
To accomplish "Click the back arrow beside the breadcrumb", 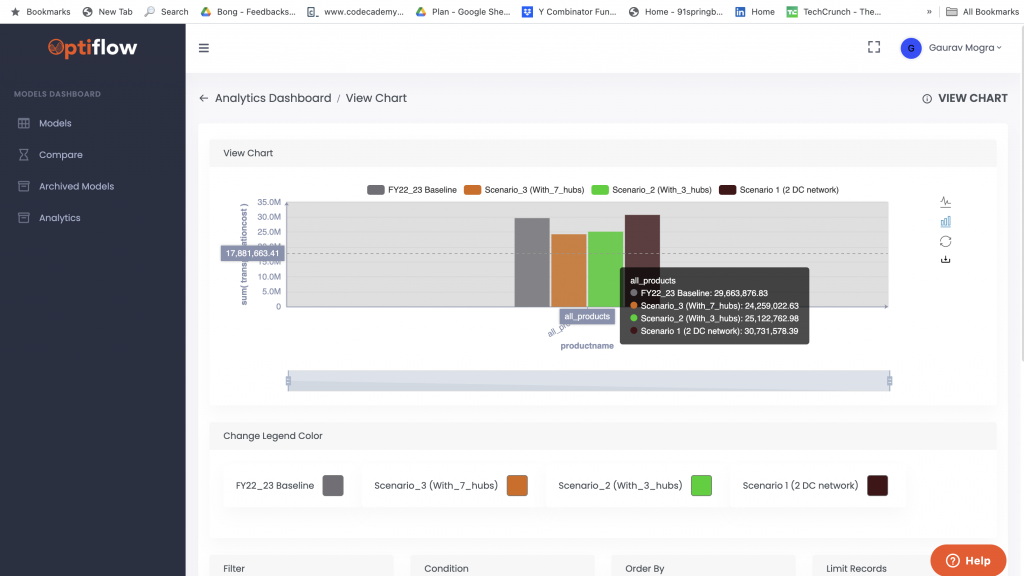I will [201, 98].
